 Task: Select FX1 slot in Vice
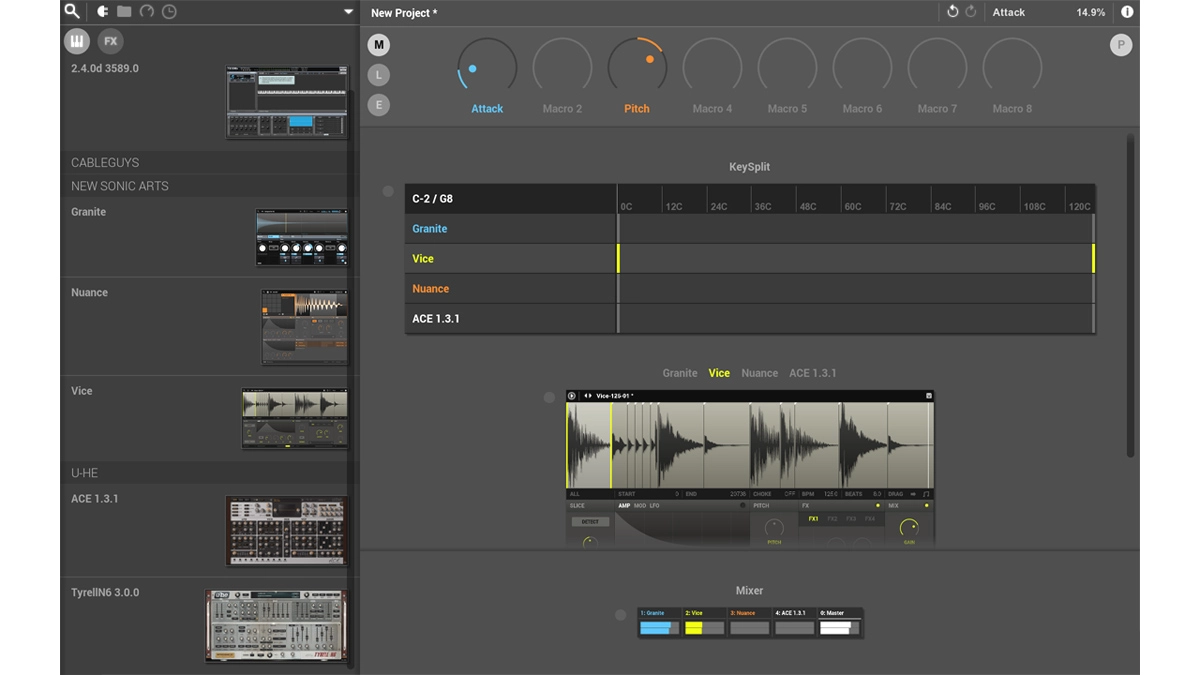[x=814, y=519]
